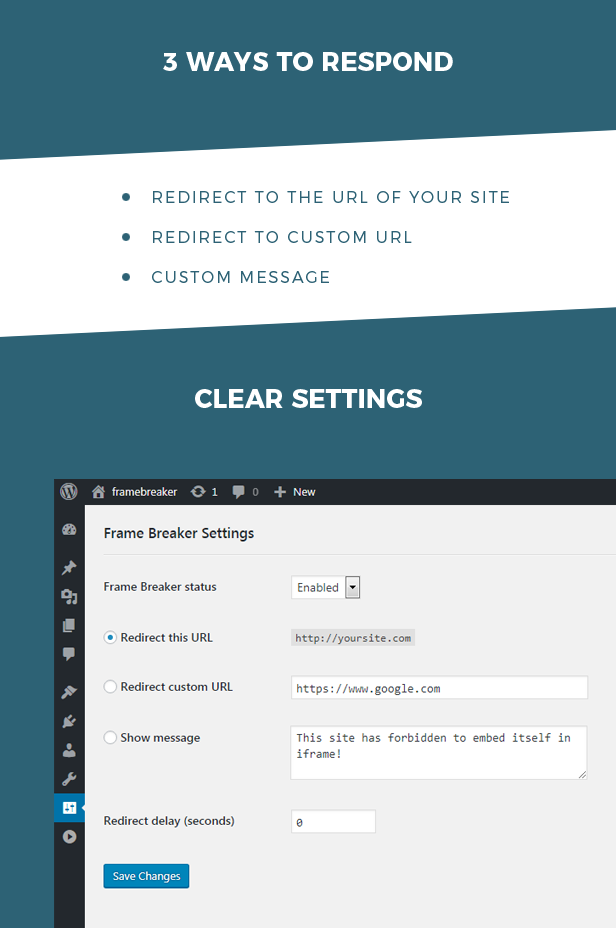Viewport: 616px width, 928px height.
Task: Select Show message radio button
Action: (x=110, y=737)
